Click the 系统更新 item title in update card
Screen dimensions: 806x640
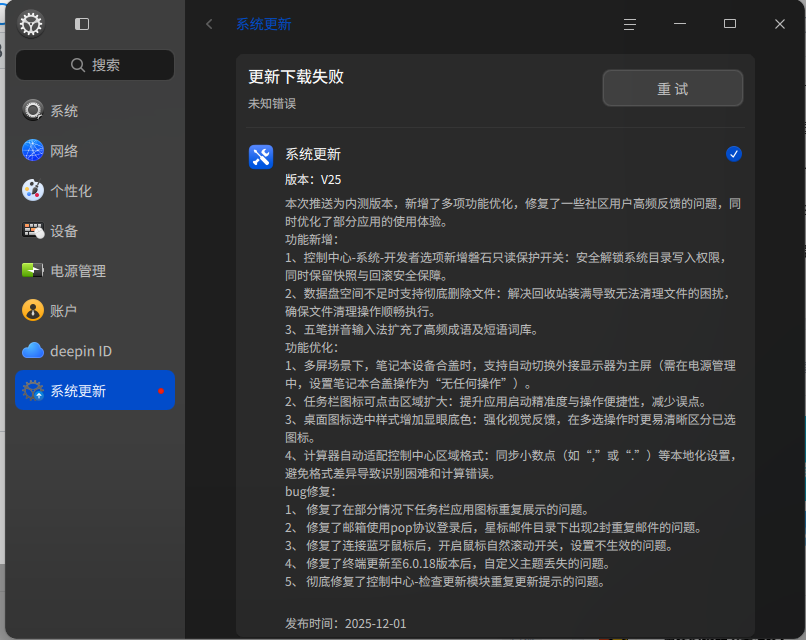(x=313, y=154)
